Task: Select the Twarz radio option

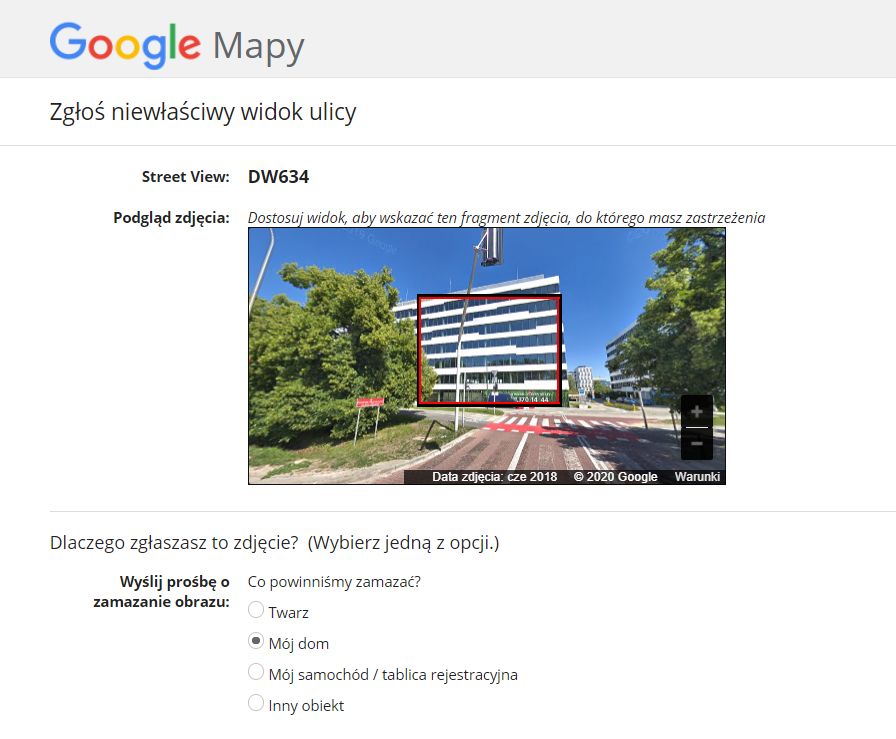Action: click(x=256, y=610)
